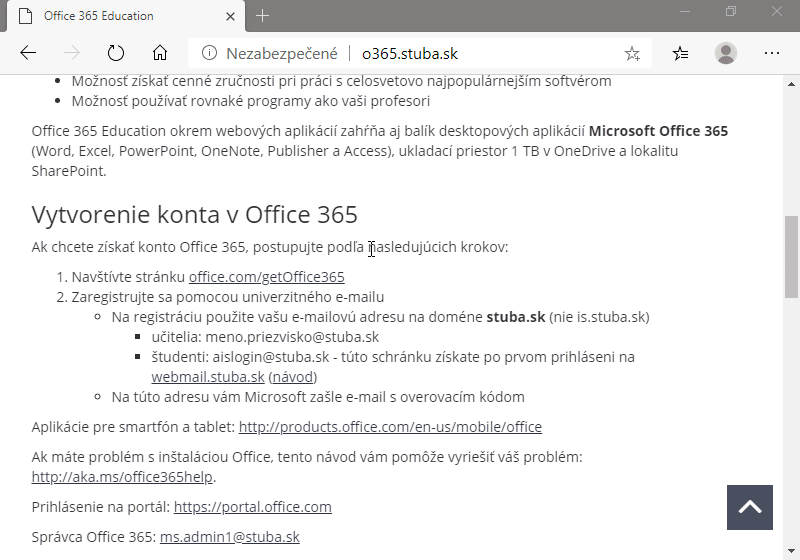Add this page to favorites star
This screenshot has width=800, height=560.
click(632, 53)
